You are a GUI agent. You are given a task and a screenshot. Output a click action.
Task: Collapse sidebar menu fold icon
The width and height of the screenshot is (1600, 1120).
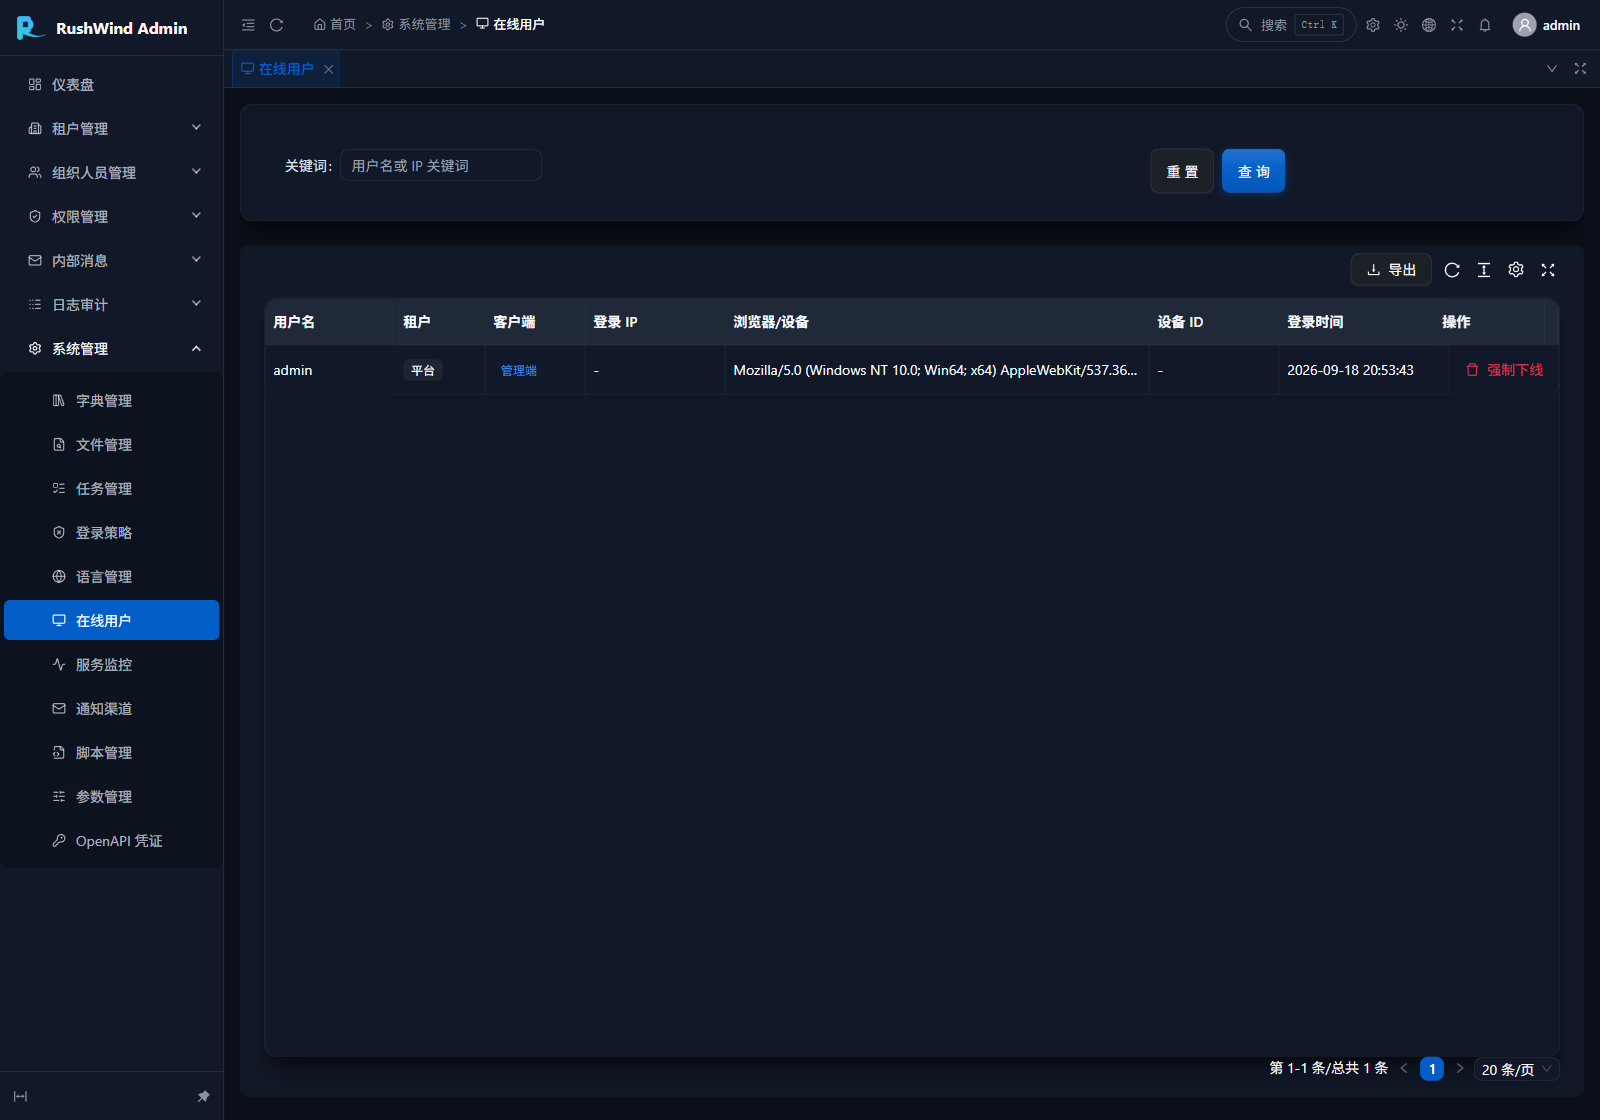pos(248,25)
